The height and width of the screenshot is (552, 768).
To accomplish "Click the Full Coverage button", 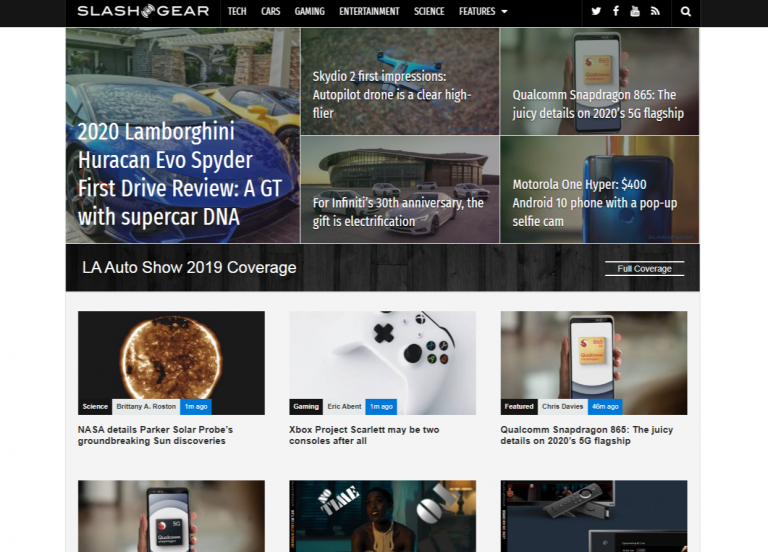I will click(644, 268).
